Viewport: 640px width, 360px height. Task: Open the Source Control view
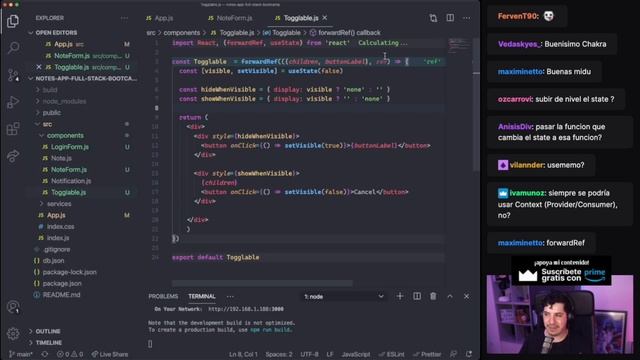coord(13,75)
